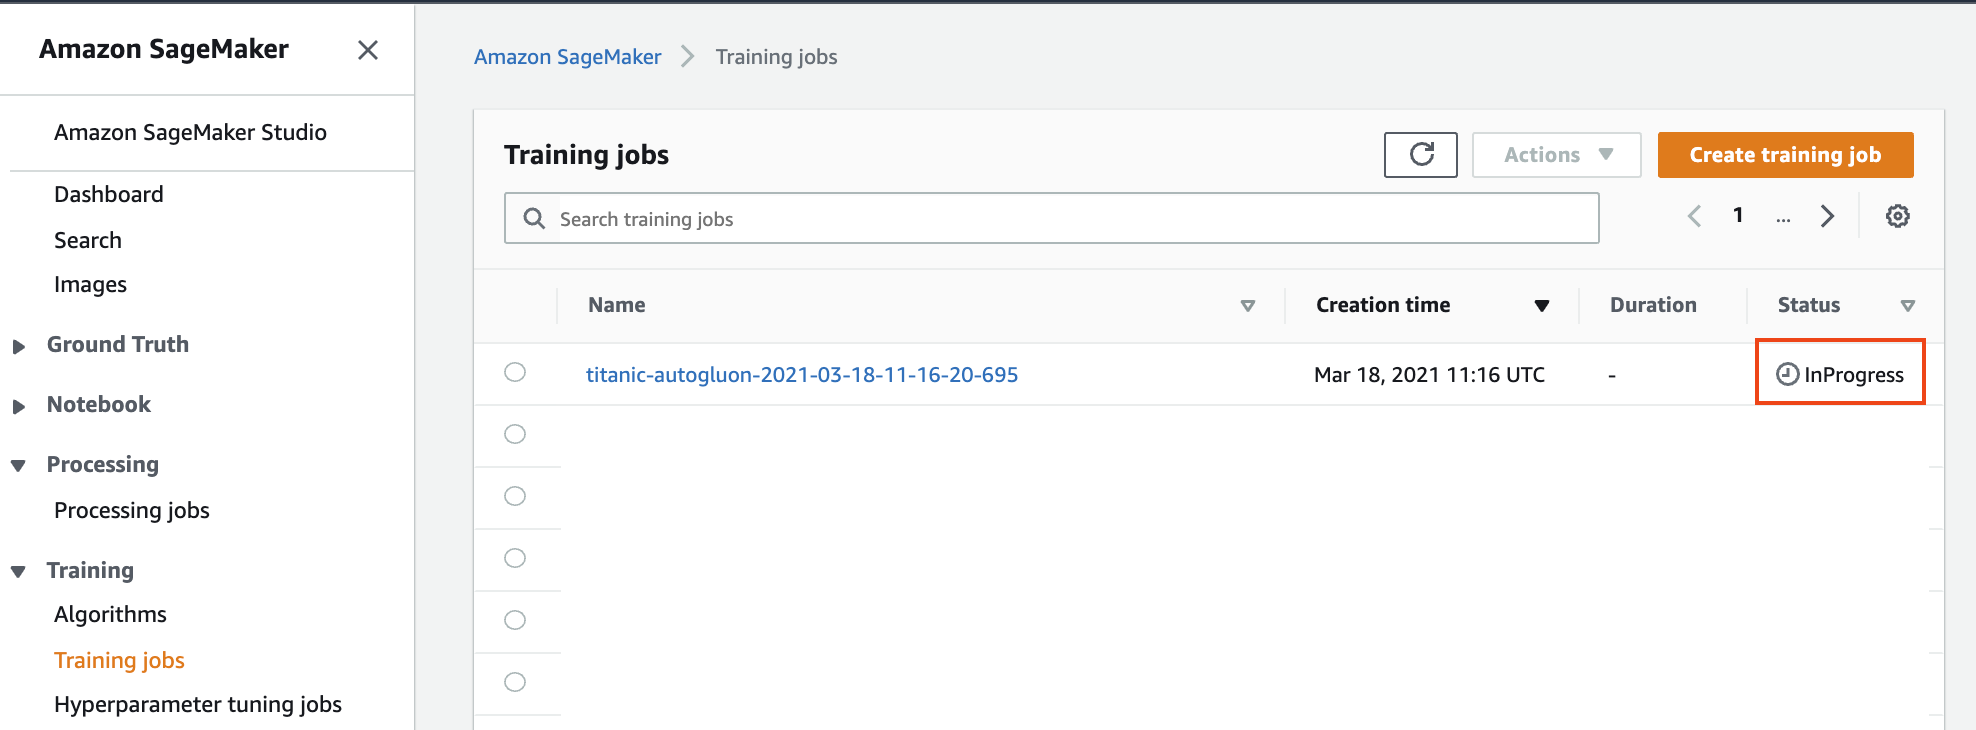The height and width of the screenshot is (730, 1976).
Task: Open table preferences gear icon
Action: click(1897, 216)
